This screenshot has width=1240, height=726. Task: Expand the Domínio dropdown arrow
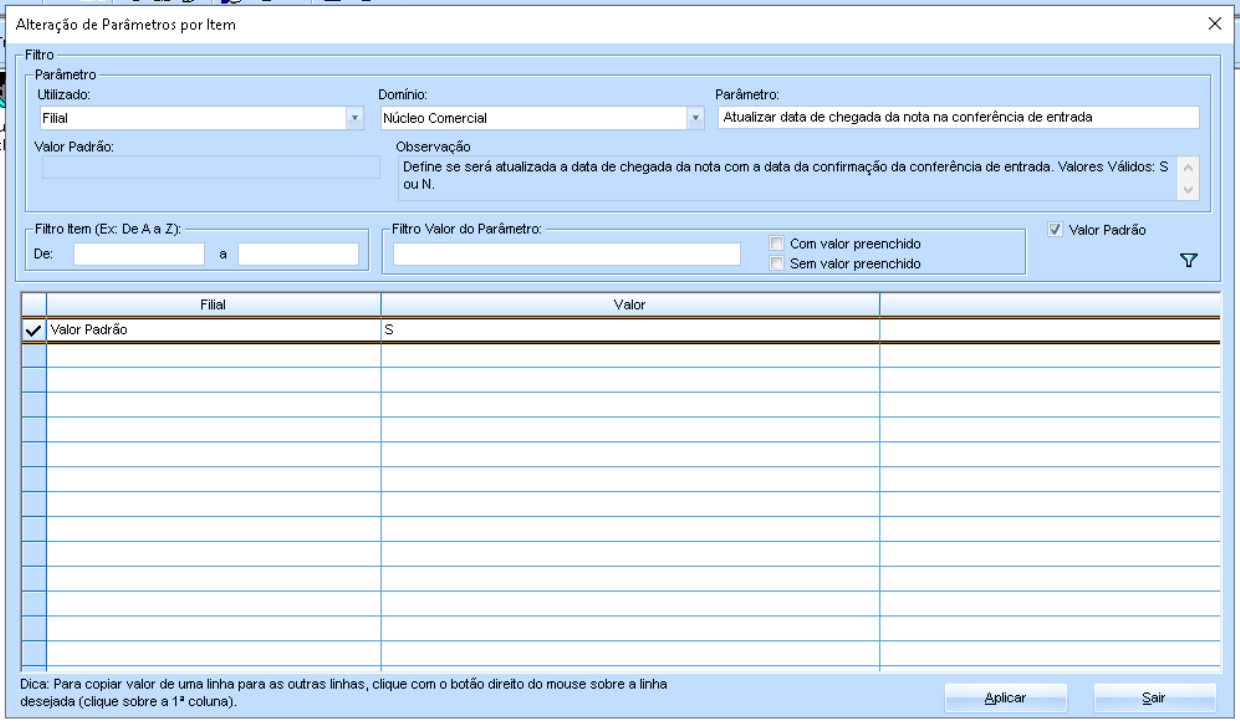click(x=696, y=118)
